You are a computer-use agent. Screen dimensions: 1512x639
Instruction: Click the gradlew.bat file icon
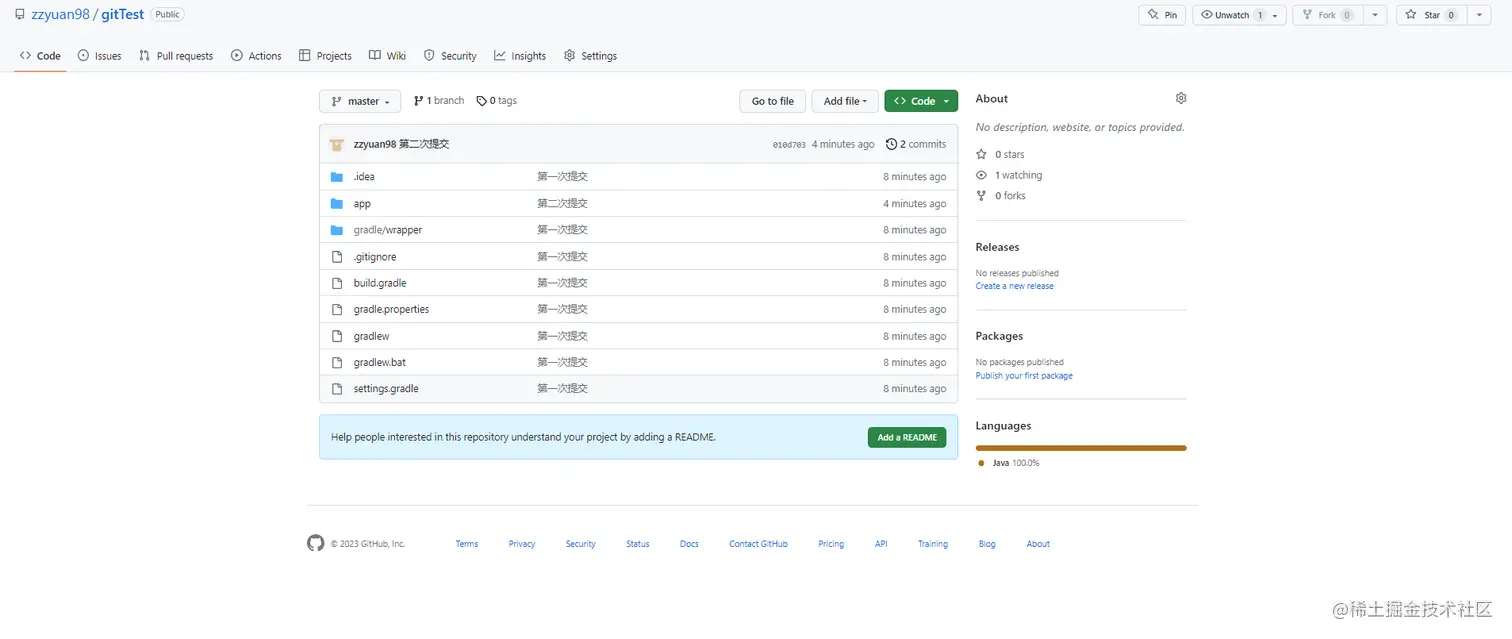(x=337, y=362)
